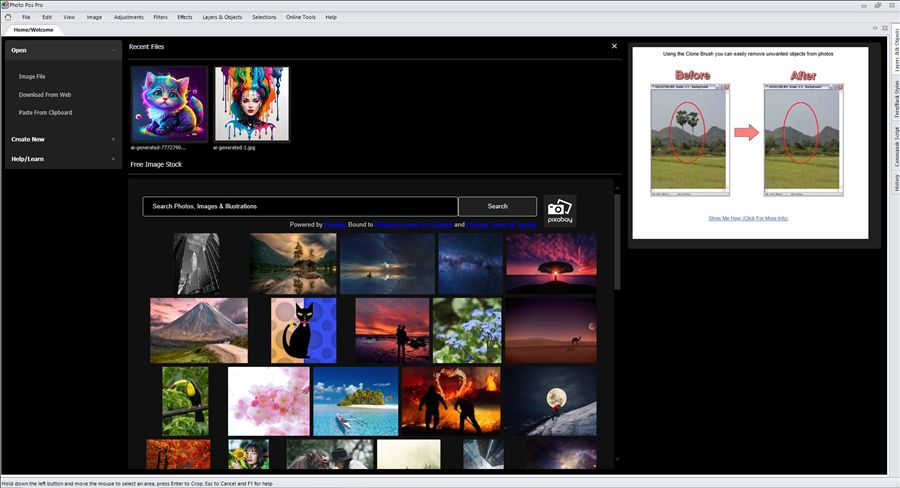Viewport: 900px width, 488px height.
Task: Switch to the Home/Welcome tab
Action: pos(32,29)
